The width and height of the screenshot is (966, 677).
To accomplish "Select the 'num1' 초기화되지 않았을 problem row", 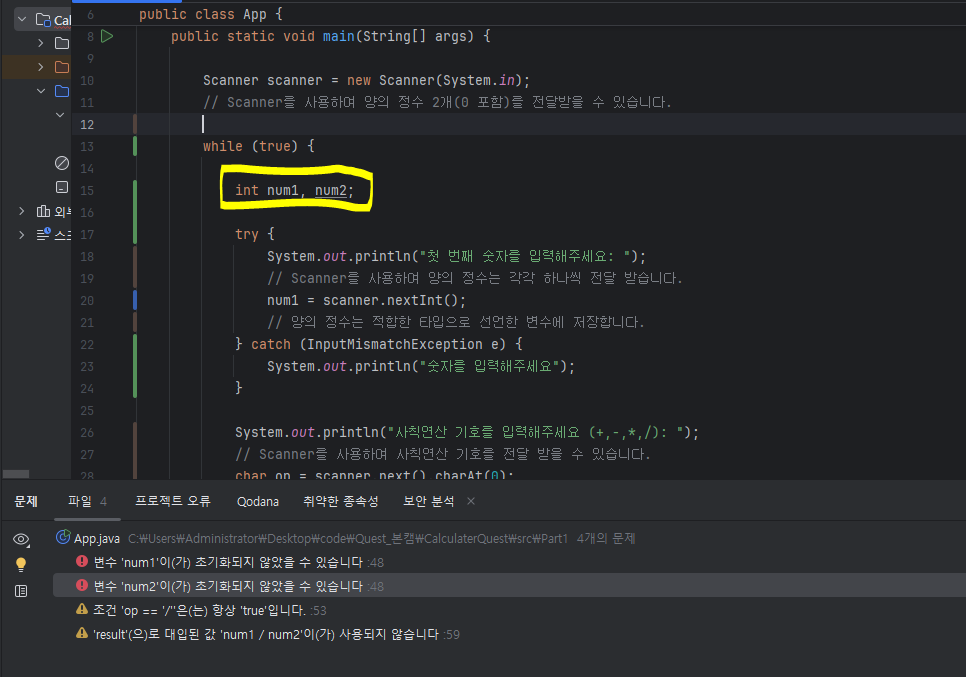I will (x=509, y=562).
